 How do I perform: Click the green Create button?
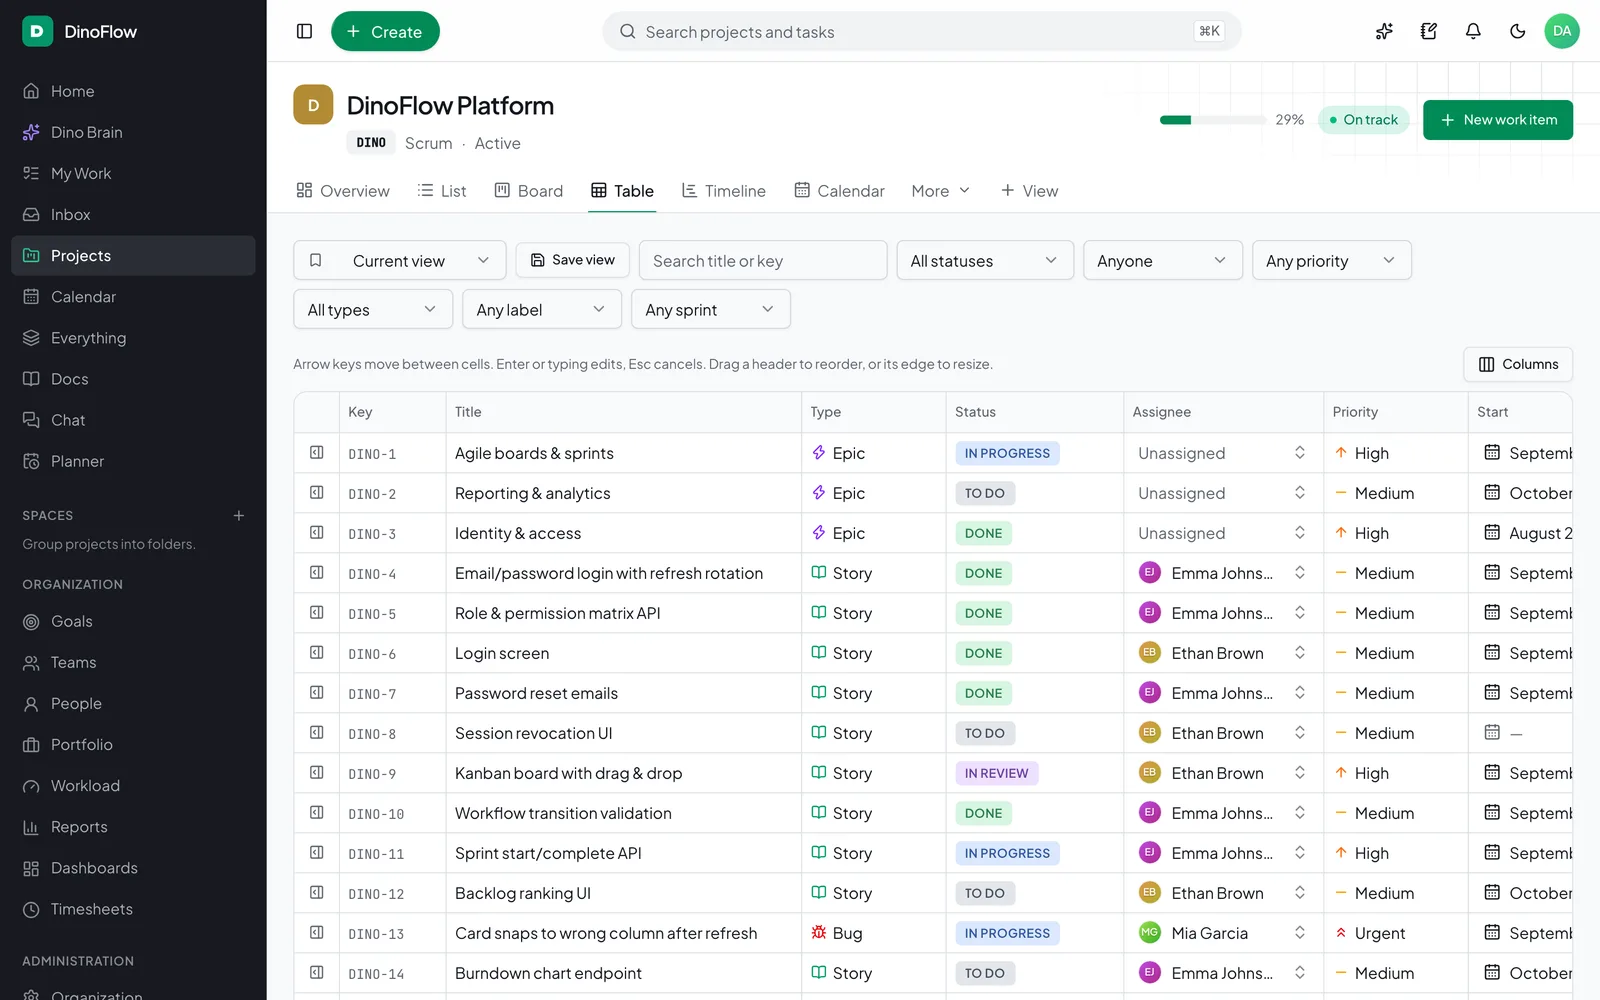[385, 31]
